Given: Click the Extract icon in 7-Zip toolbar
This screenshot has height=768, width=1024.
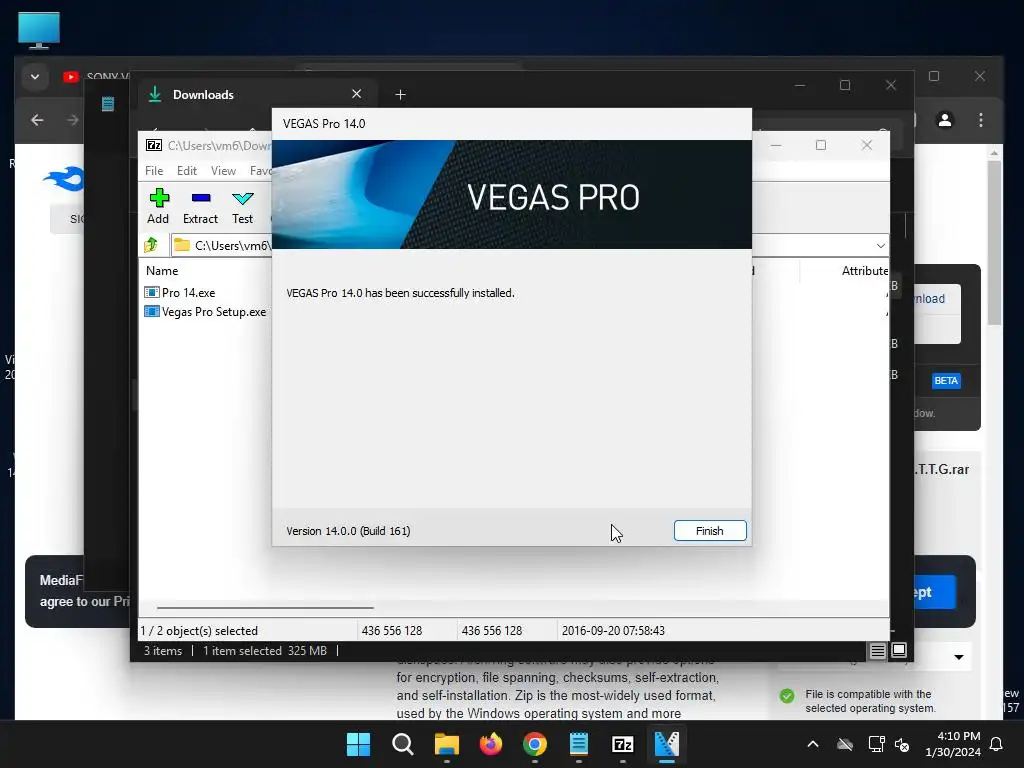Looking at the screenshot, I should tap(200, 206).
